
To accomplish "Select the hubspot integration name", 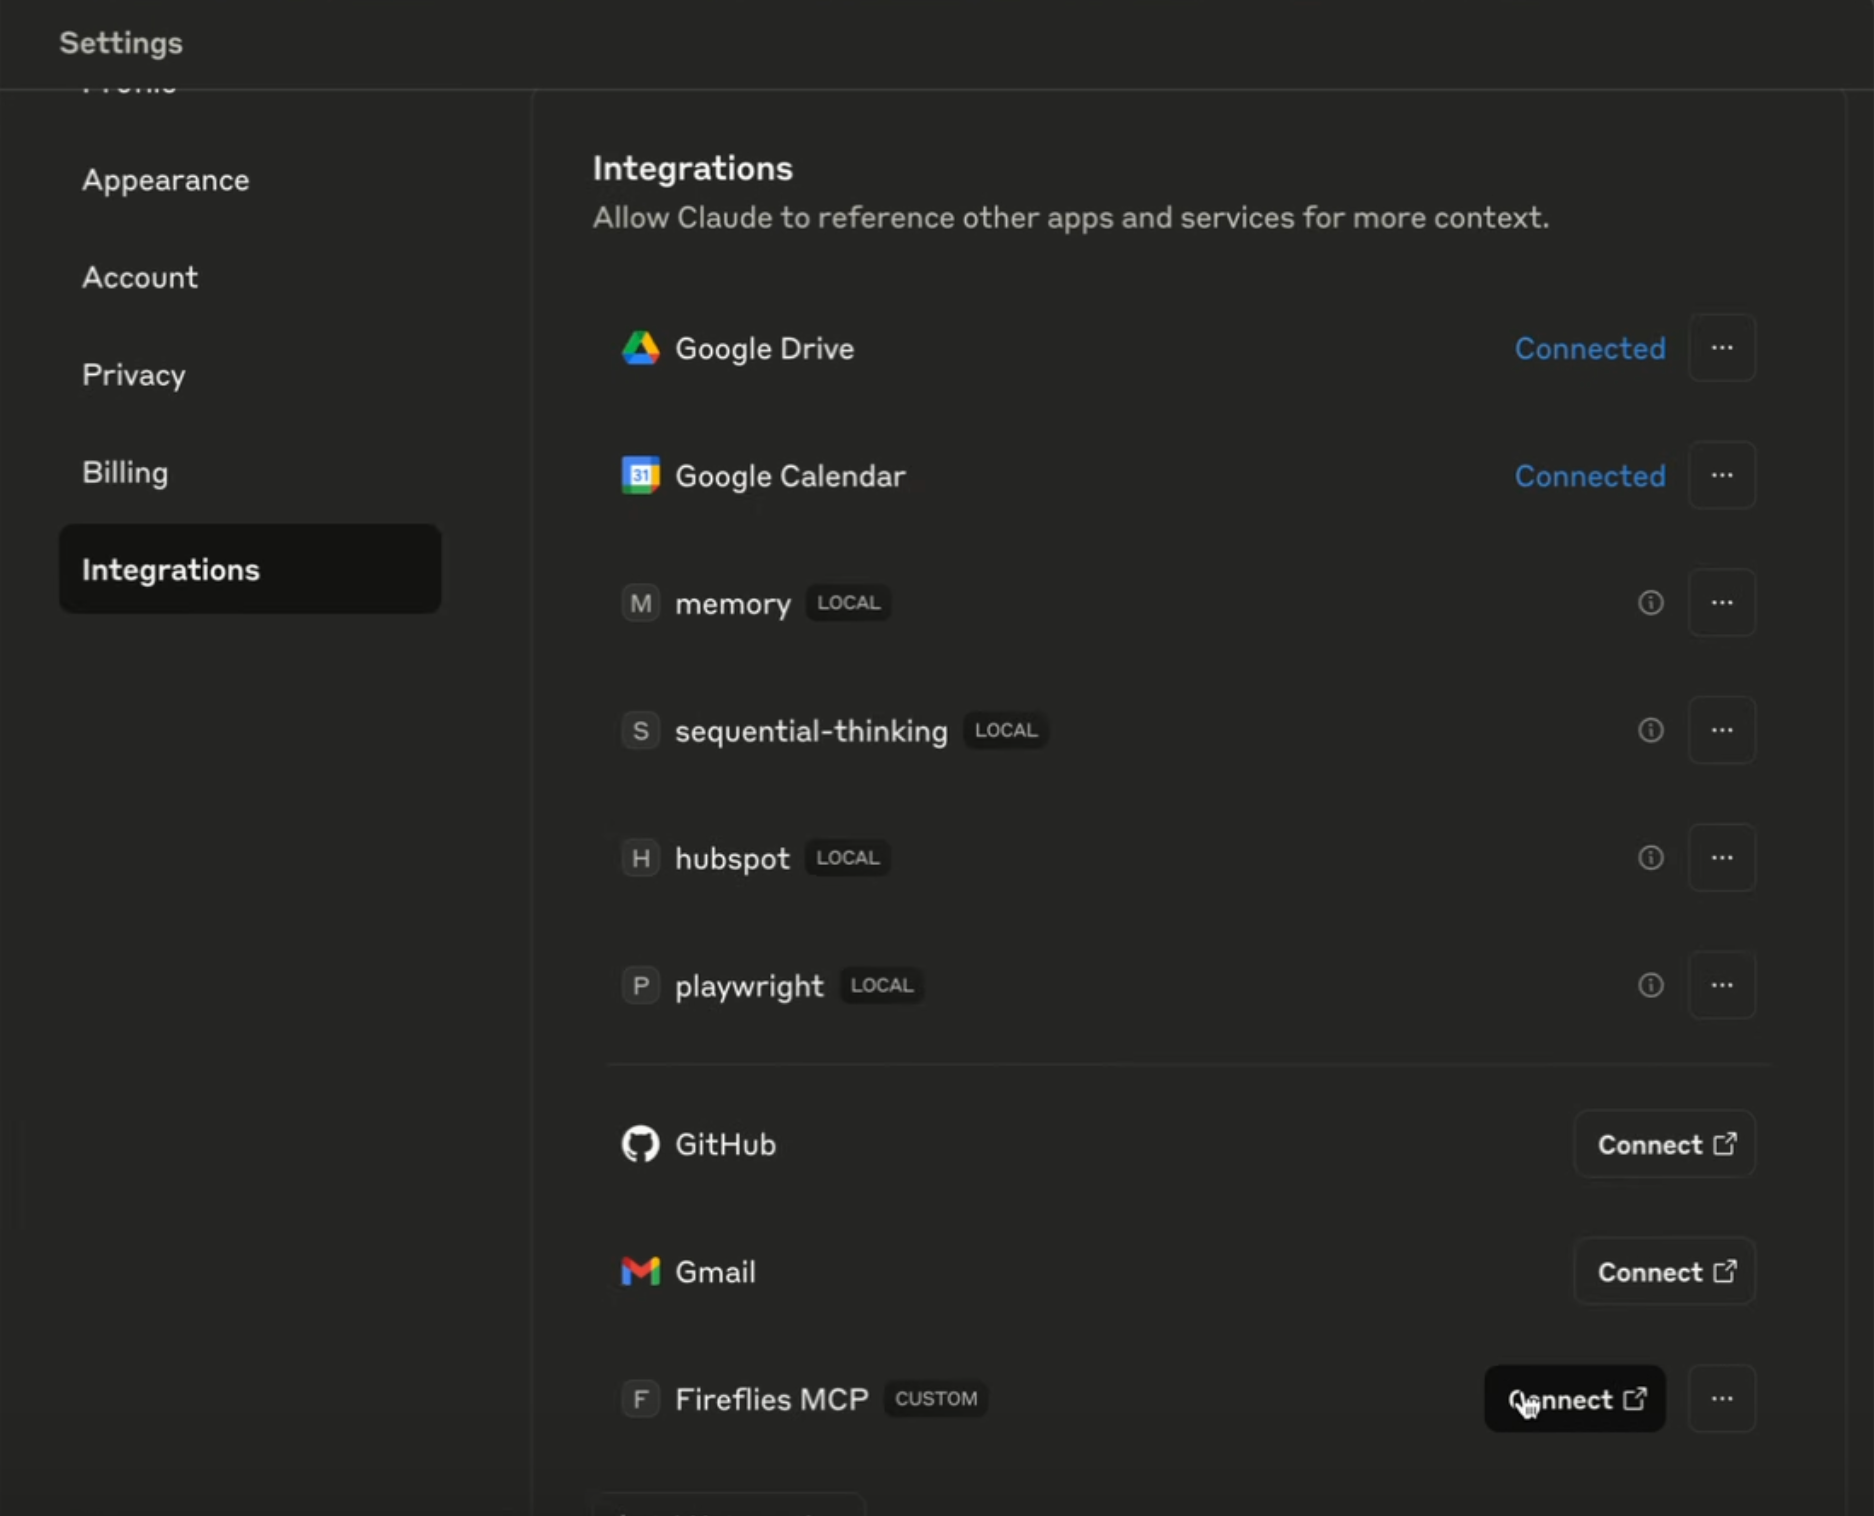I will coord(733,859).
